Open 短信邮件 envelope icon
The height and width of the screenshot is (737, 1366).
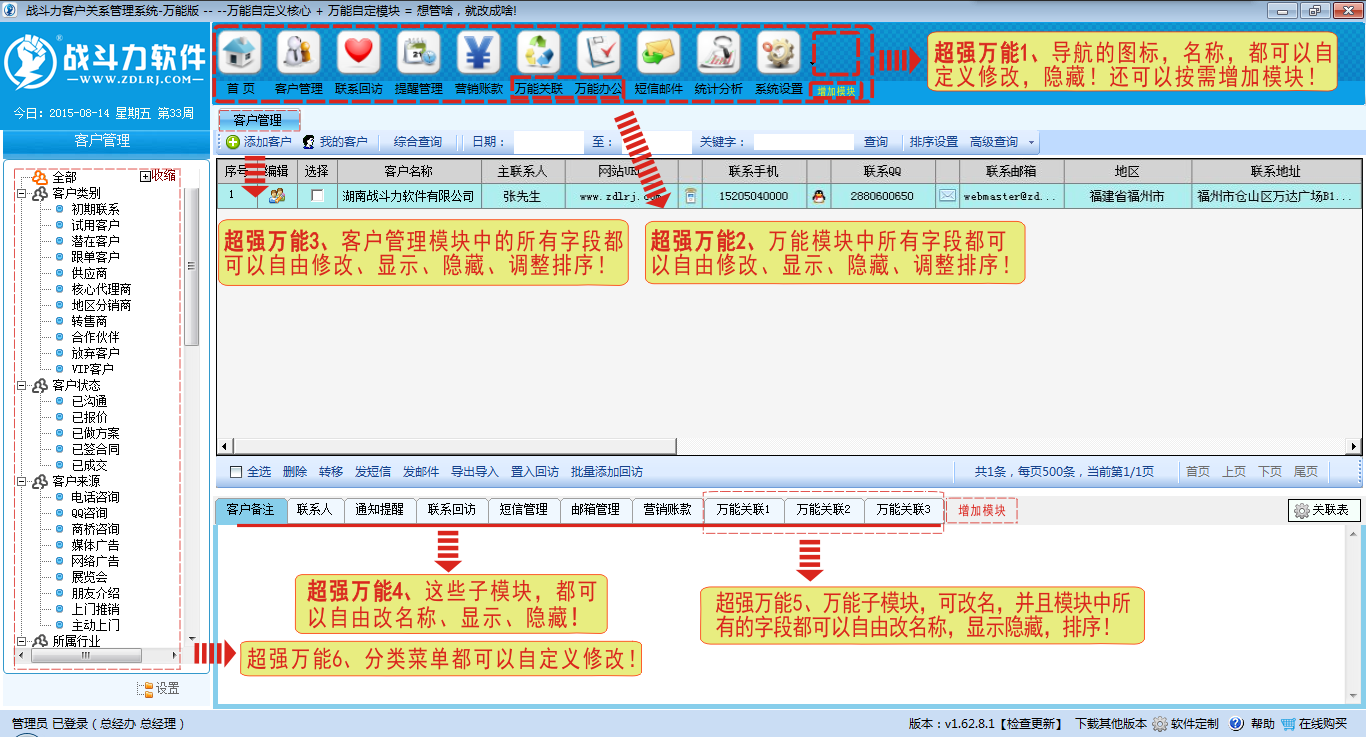[659, 53]
